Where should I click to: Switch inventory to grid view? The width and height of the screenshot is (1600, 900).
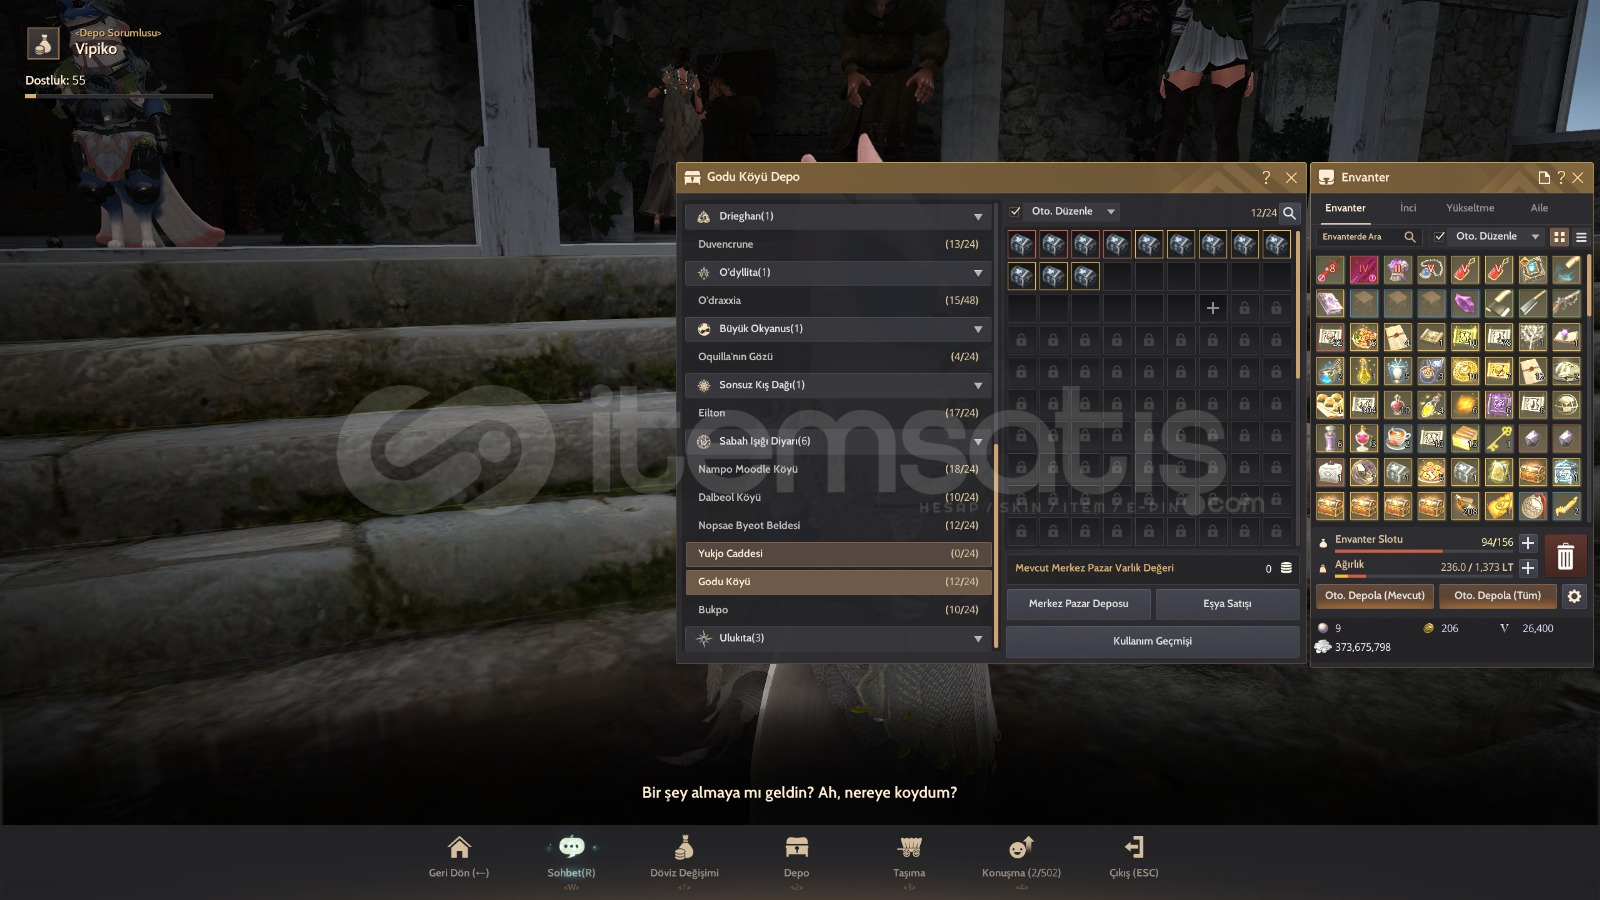click(x=1559, y=237)
